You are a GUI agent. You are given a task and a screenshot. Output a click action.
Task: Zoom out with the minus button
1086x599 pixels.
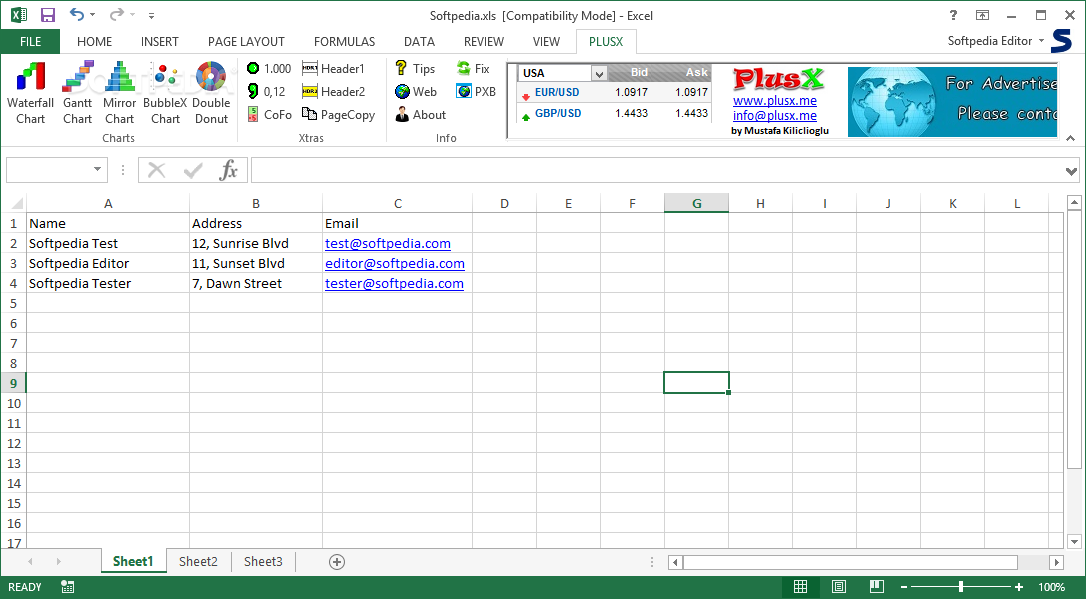[x=904, y=587]
